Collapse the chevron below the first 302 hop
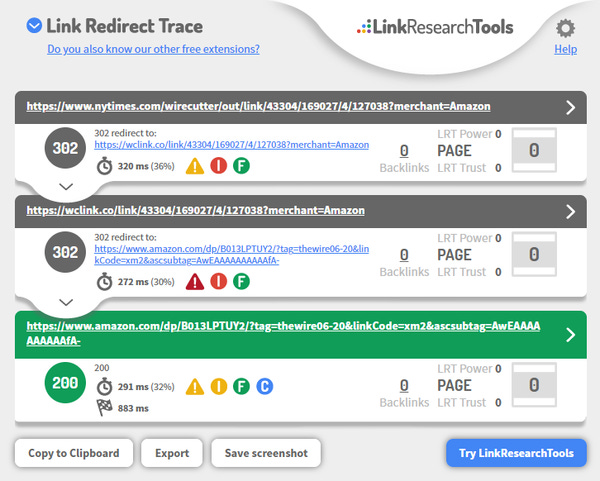 (x=66, y=187)
